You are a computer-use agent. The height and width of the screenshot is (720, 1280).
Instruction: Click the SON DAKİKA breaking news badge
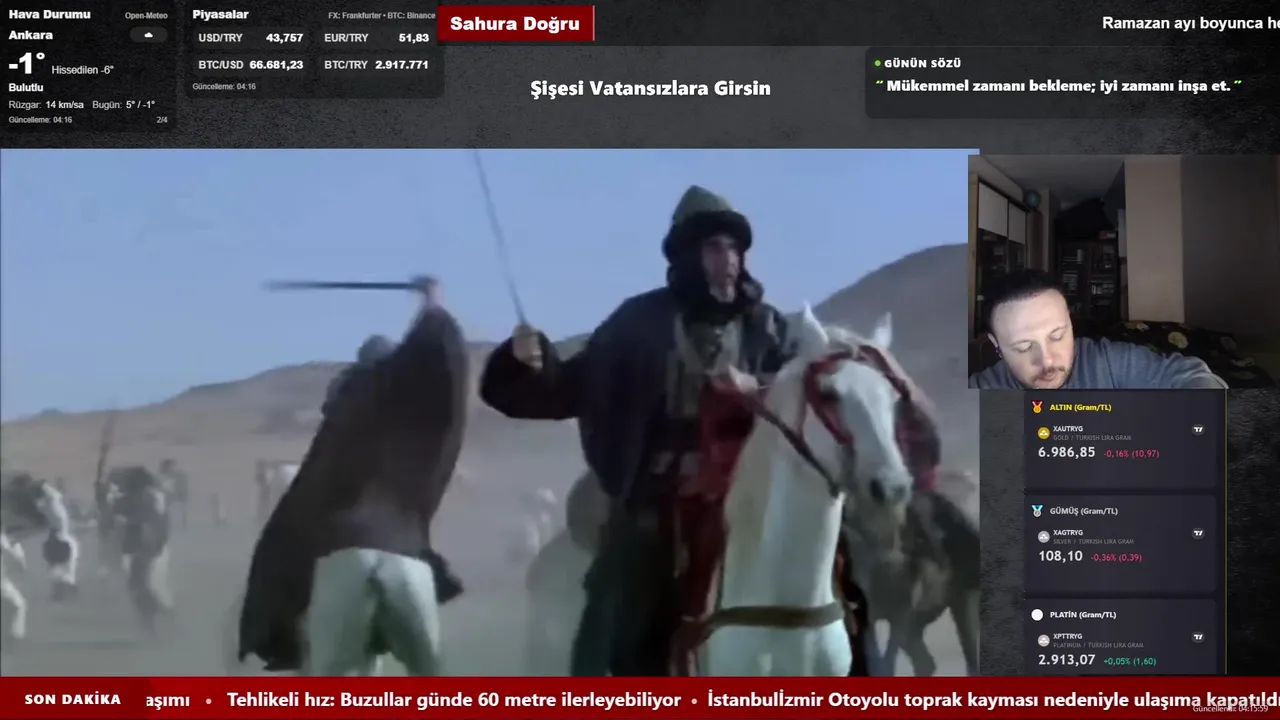pos(73,700)
